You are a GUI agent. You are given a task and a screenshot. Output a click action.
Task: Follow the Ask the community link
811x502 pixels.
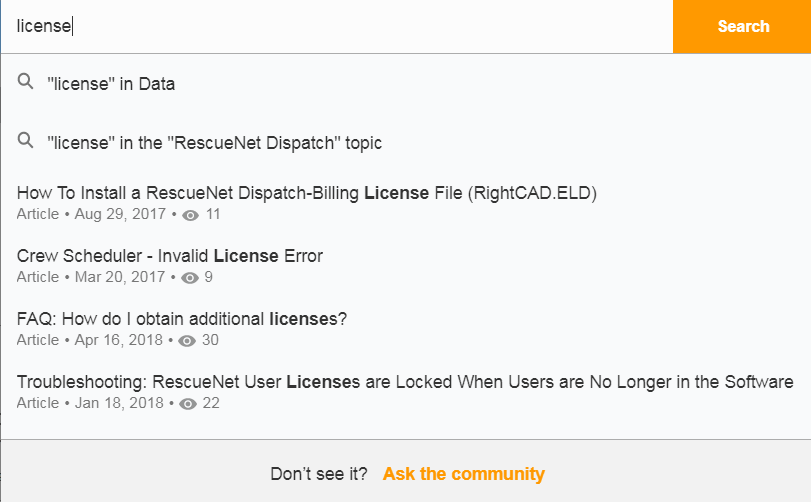click(x=463, y=474)
